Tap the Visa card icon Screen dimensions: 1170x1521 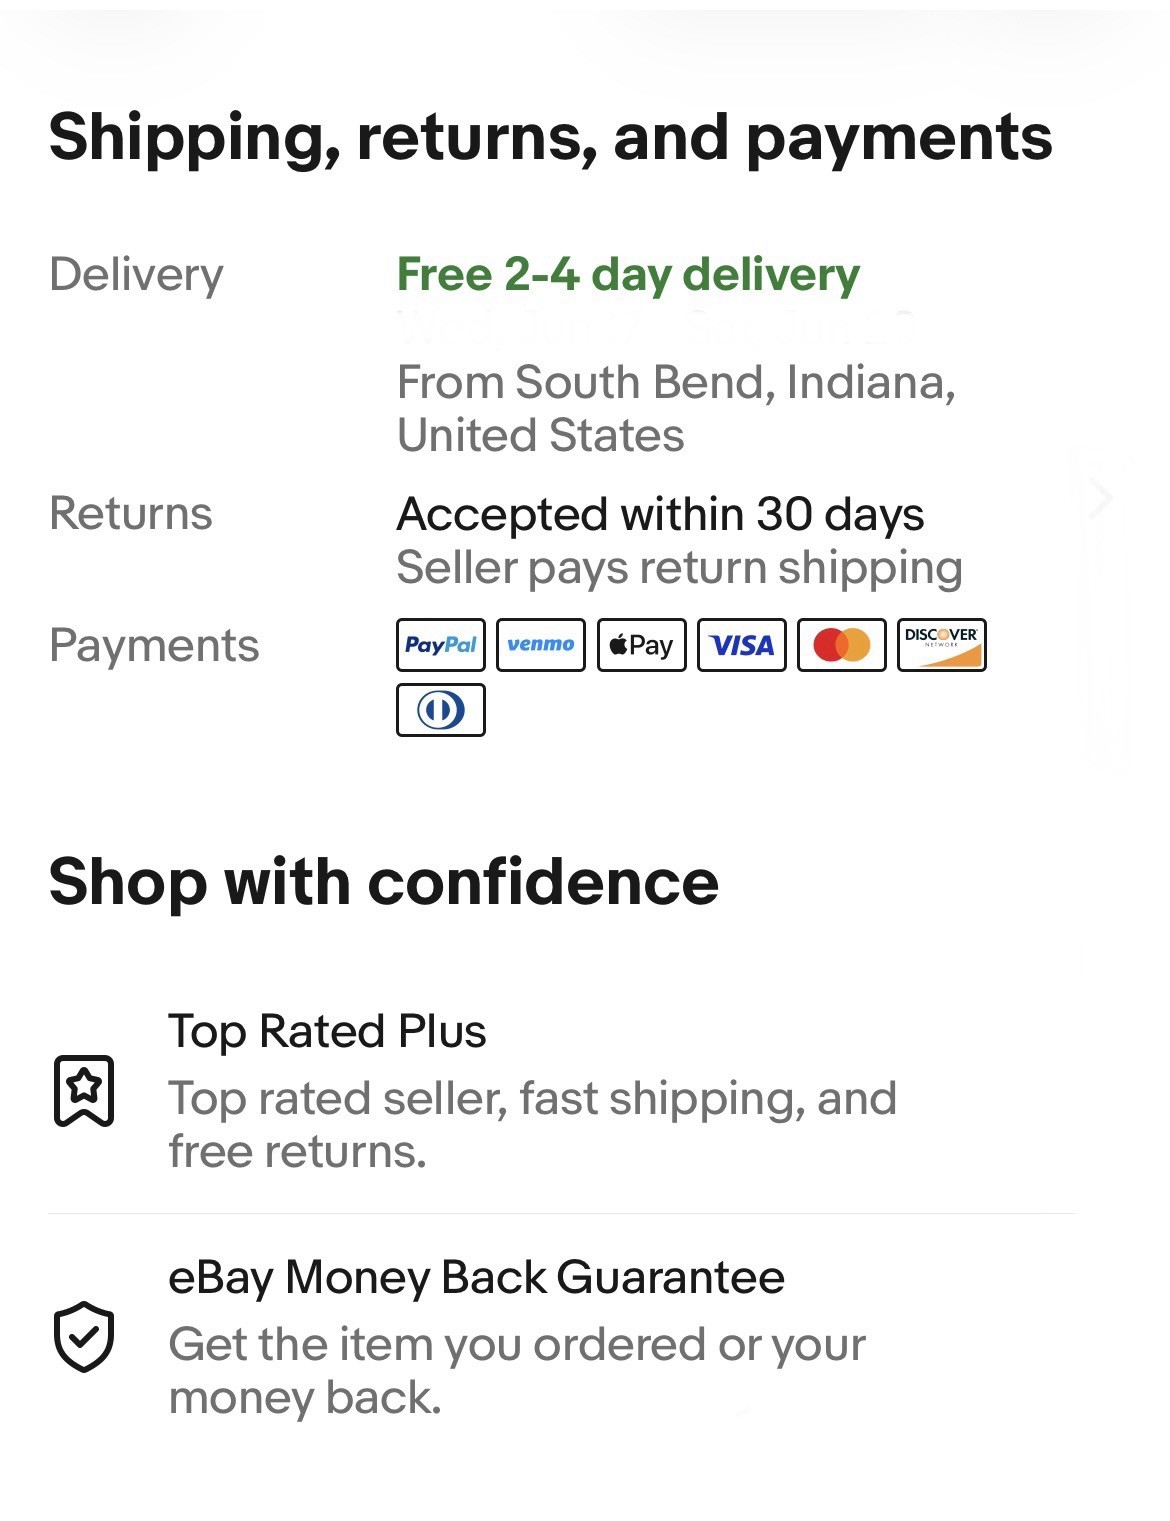(741, 645)
